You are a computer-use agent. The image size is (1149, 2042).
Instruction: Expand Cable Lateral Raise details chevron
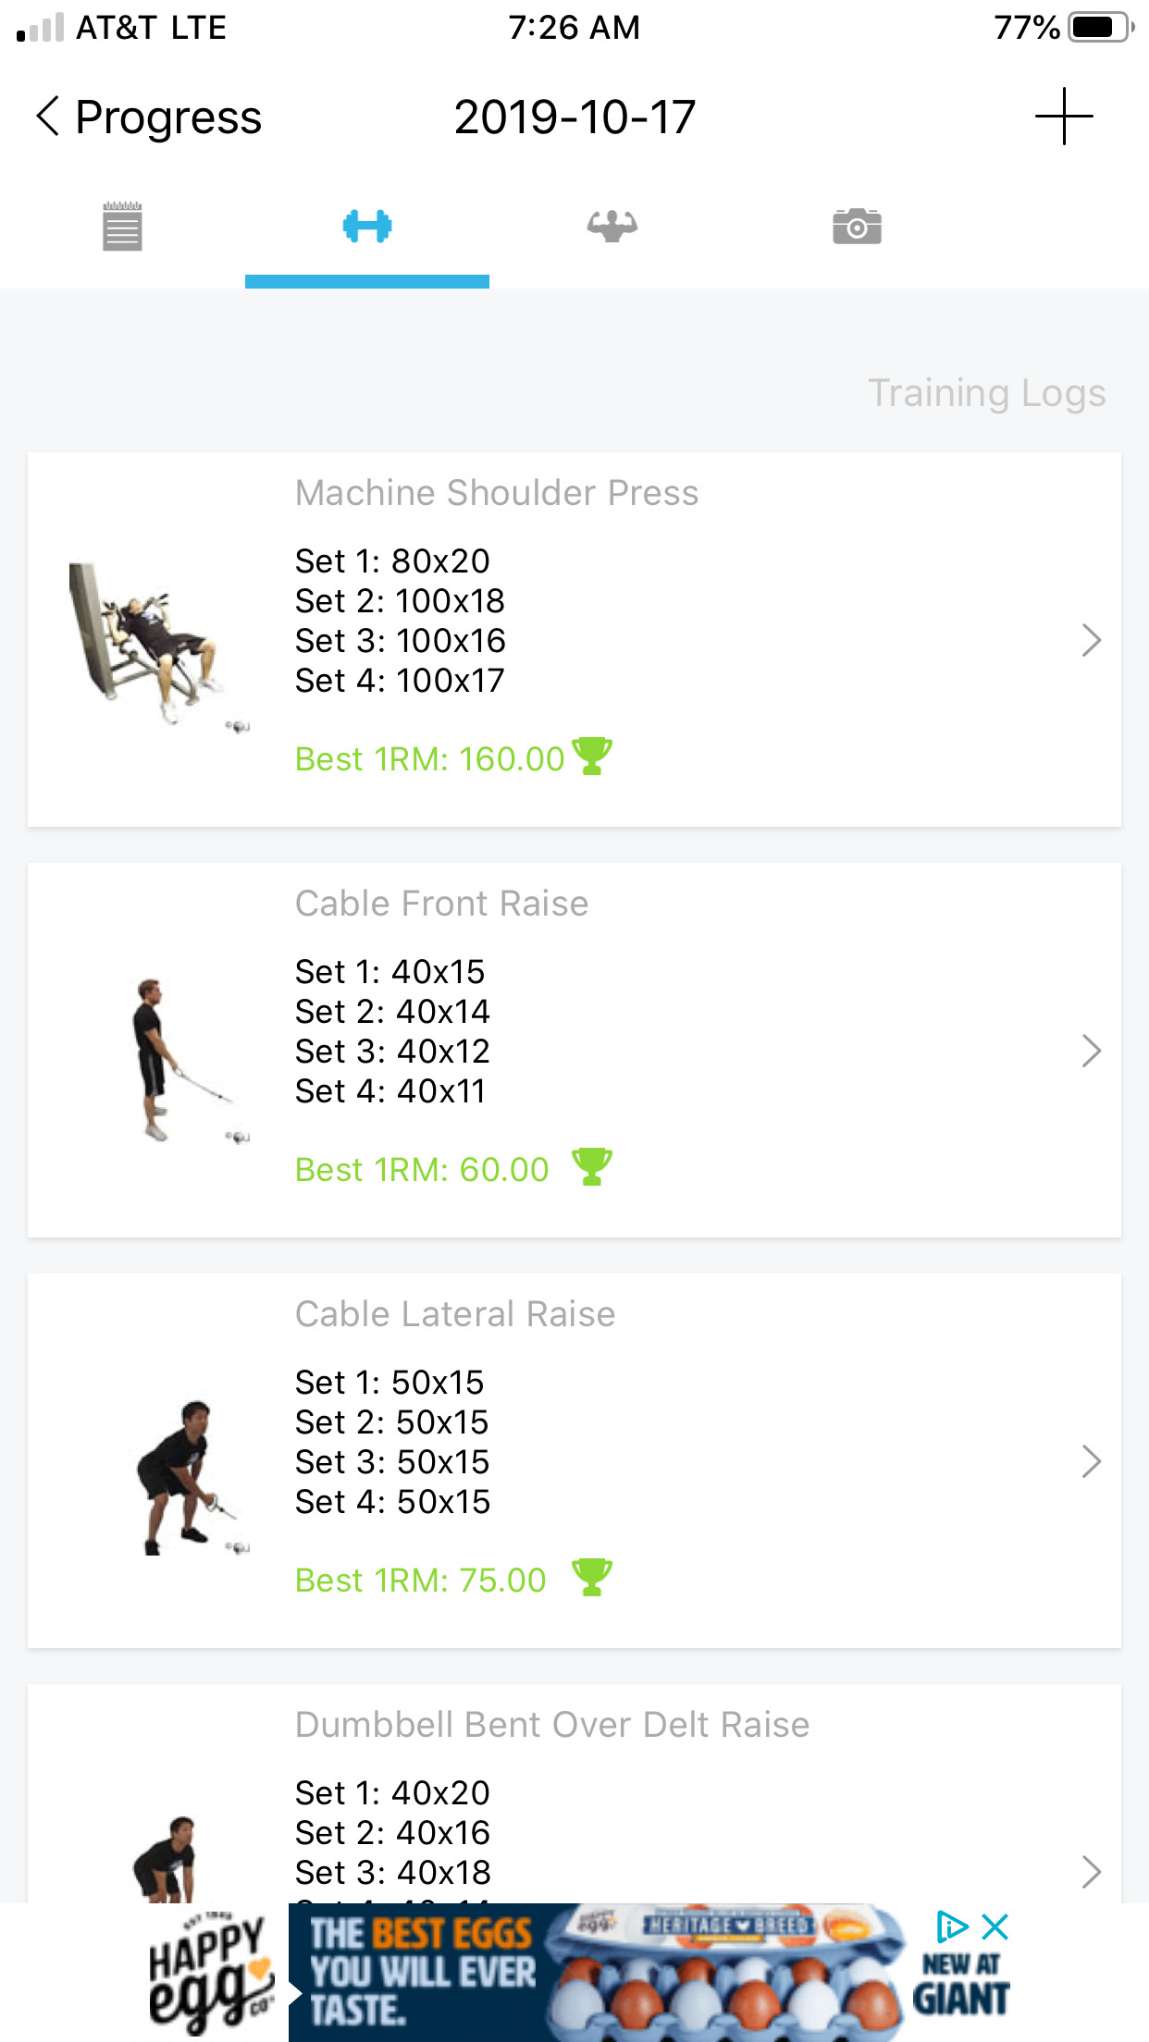coord(1091,1462)
